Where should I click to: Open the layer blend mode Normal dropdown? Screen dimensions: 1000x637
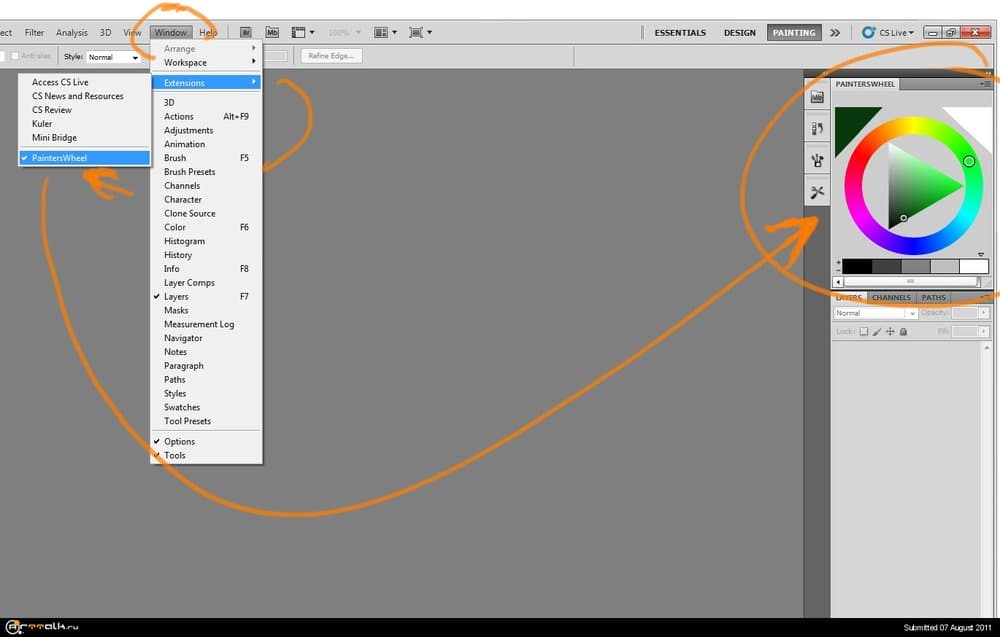(875, 313)
